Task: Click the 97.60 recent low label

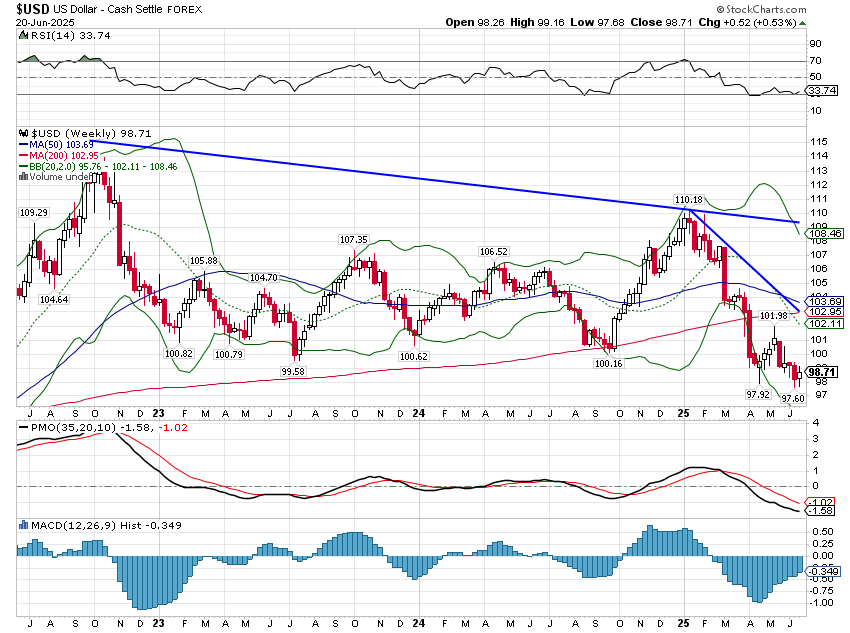Action: click(x=792, y=398)
